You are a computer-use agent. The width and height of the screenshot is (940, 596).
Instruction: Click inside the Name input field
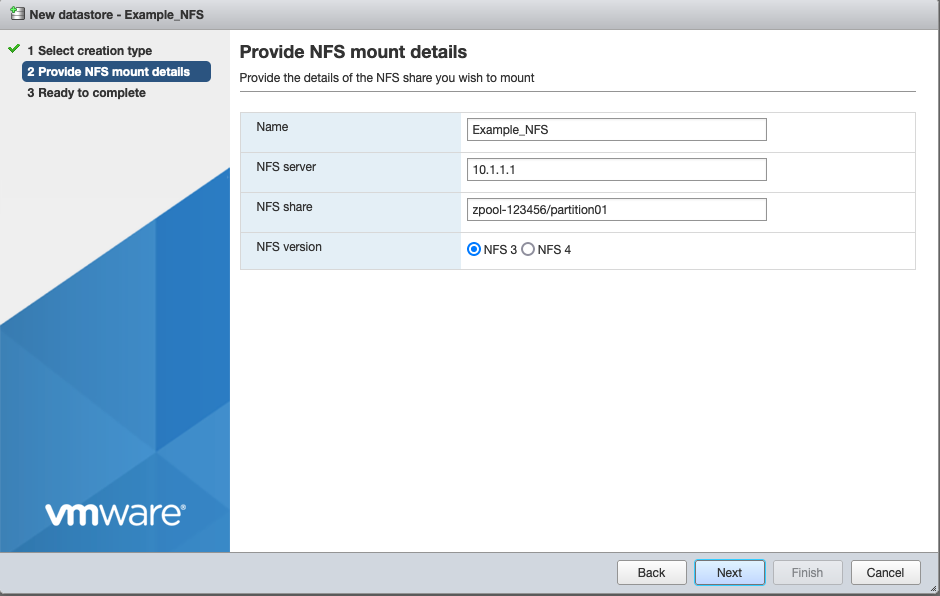click(616, 129)
